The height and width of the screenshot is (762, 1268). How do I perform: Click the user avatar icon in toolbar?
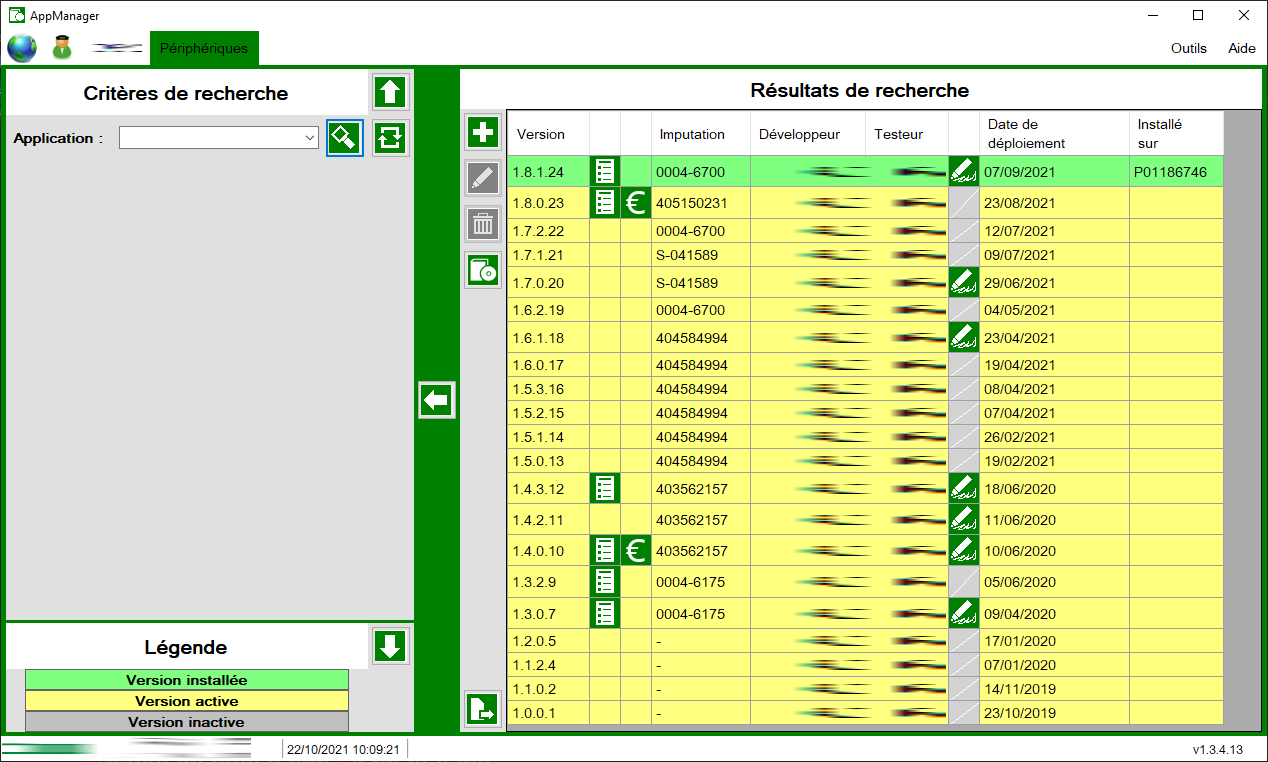click(62, 48)
